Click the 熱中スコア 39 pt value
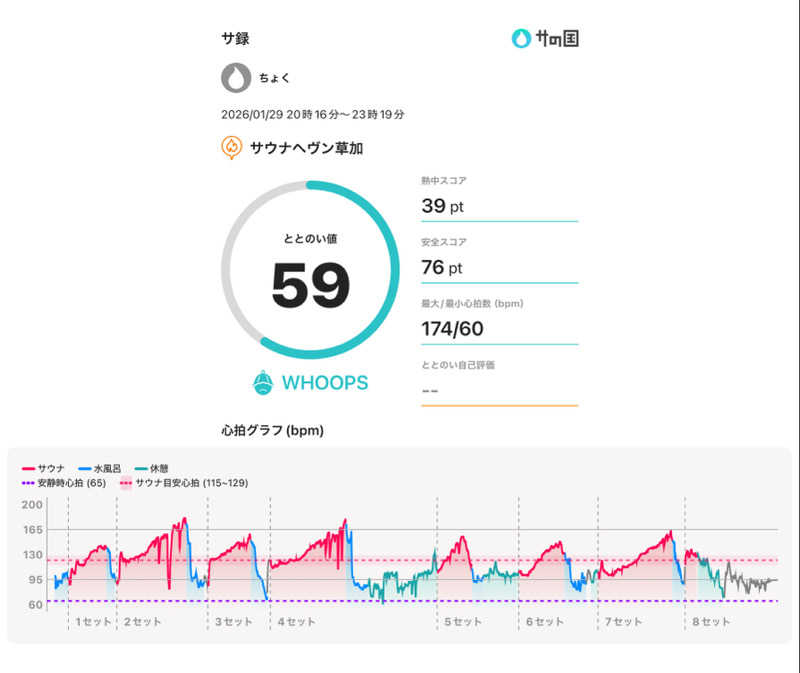800x673 pixels. click(x=443, y=206)
